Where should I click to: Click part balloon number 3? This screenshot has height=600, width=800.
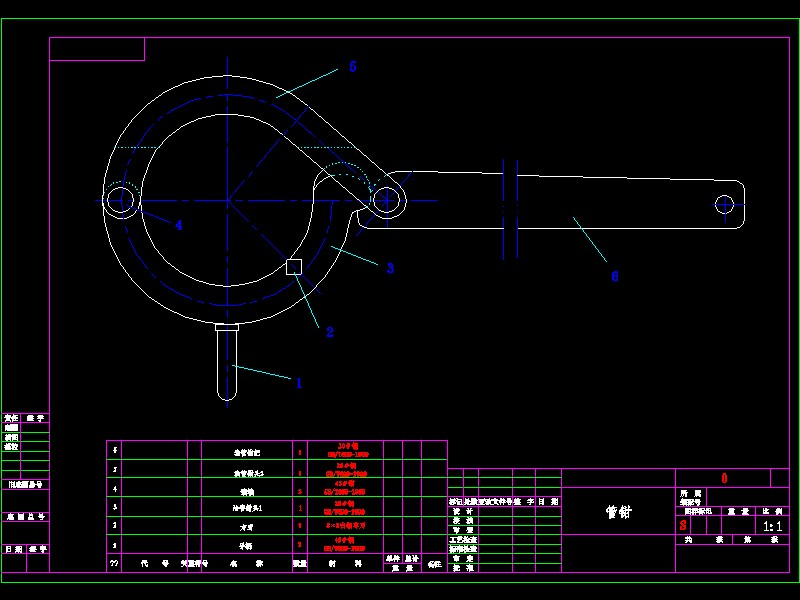click(390, 268)
